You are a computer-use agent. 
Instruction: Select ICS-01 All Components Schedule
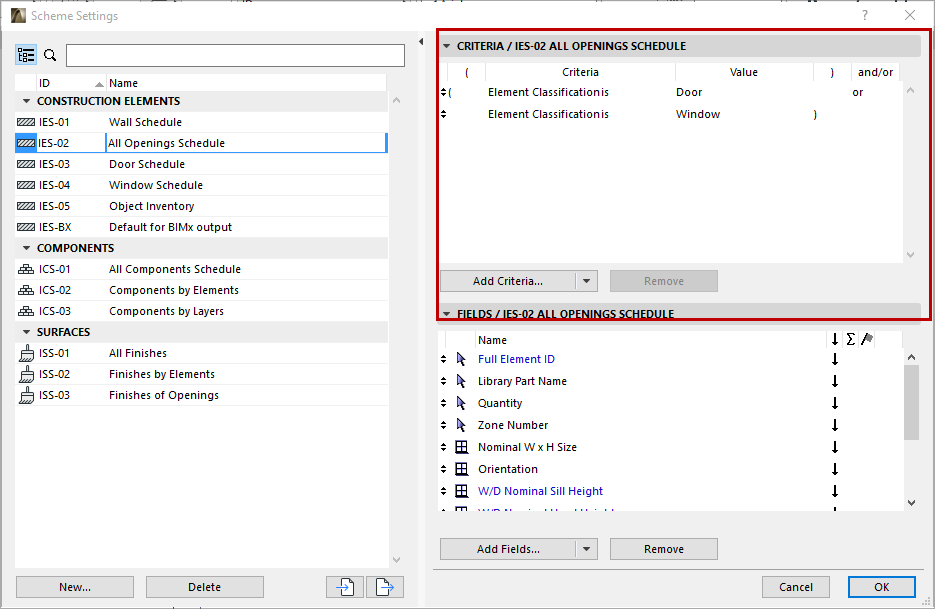pyautogui.click(x=201, y=269)
